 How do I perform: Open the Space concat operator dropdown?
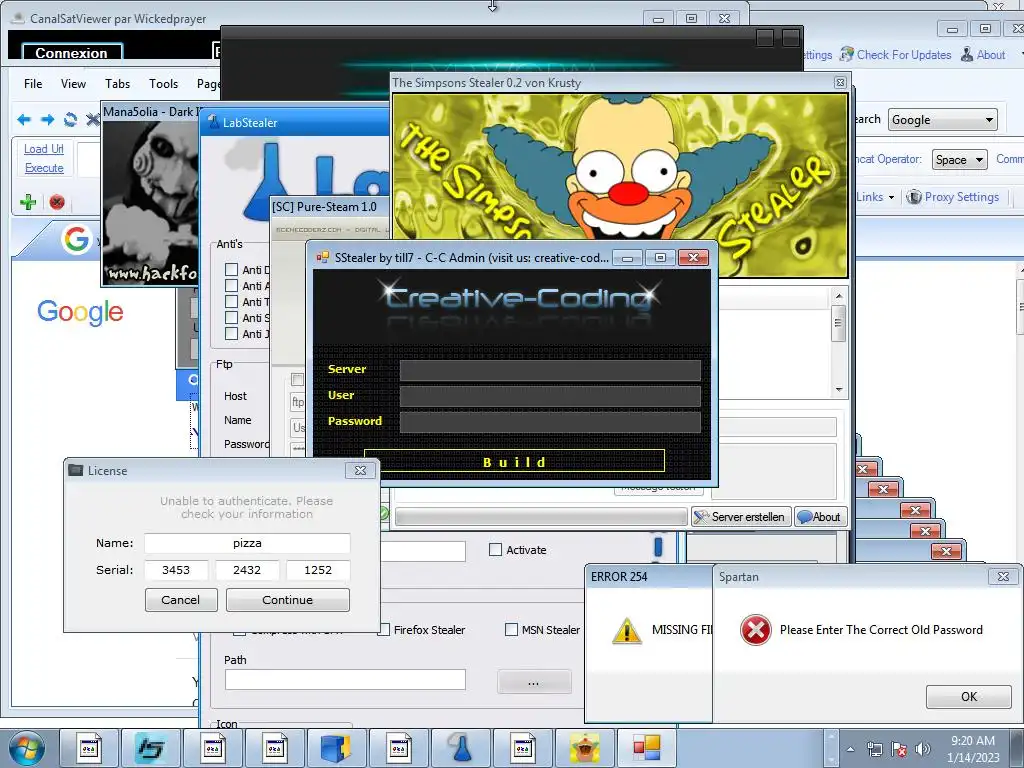(959, 159)
